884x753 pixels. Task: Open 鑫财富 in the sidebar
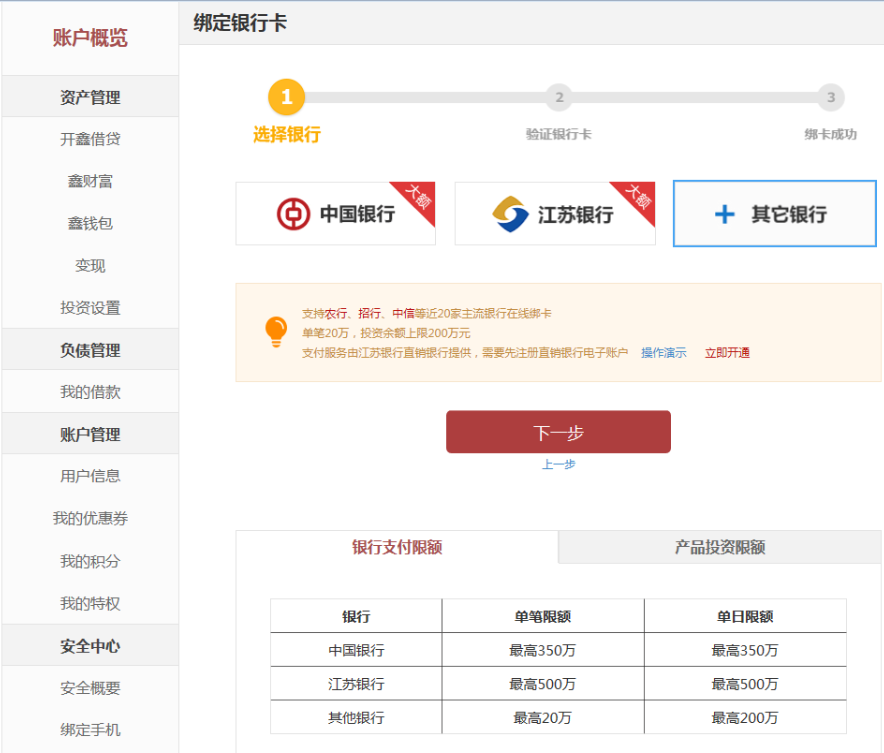90,181
